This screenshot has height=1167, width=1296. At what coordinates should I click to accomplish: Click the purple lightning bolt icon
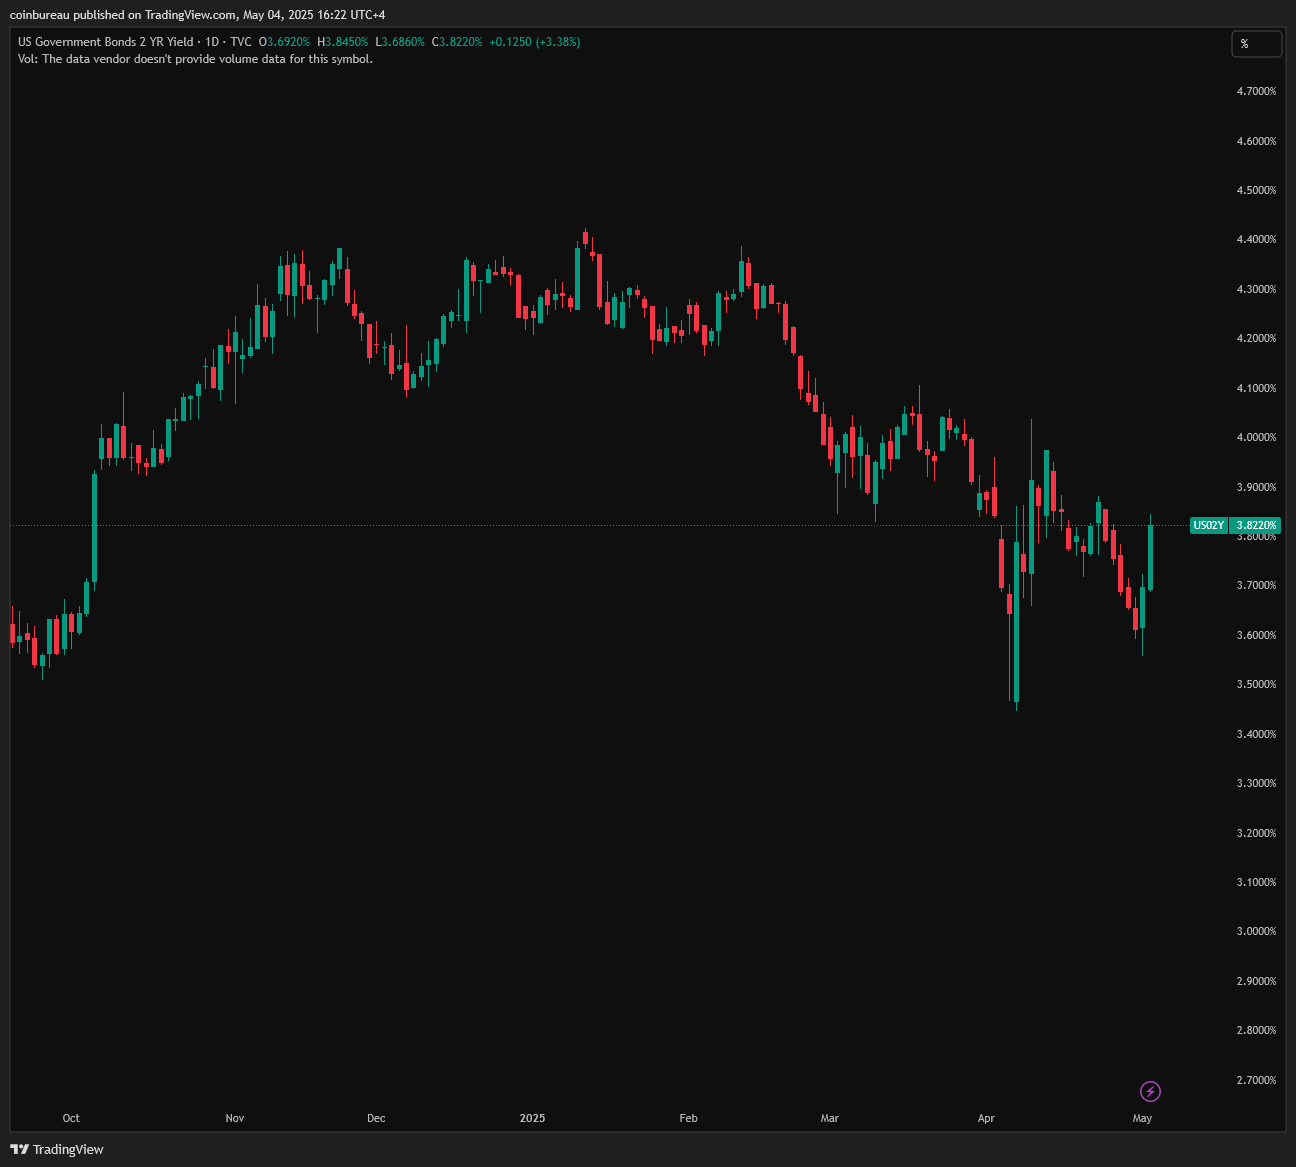point(1150,1091)
